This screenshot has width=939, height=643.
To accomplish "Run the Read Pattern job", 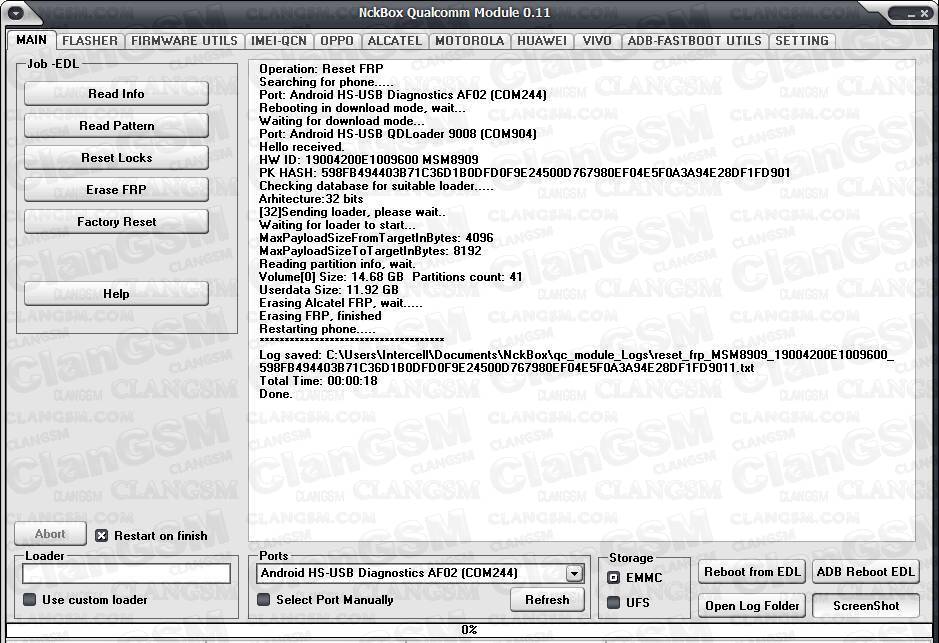I will (116, 126).
